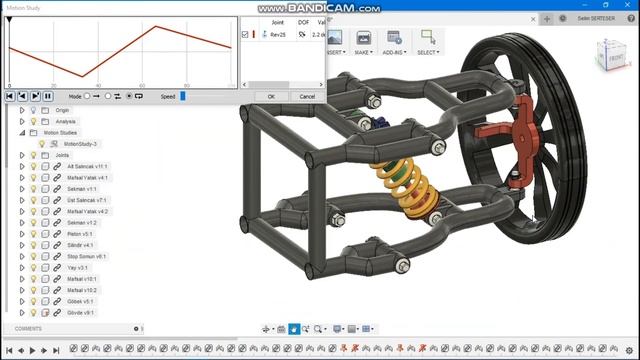Click the joint list horizontal scrollbar
Screen dimensions: 640x360
click(x=269, y=84)
